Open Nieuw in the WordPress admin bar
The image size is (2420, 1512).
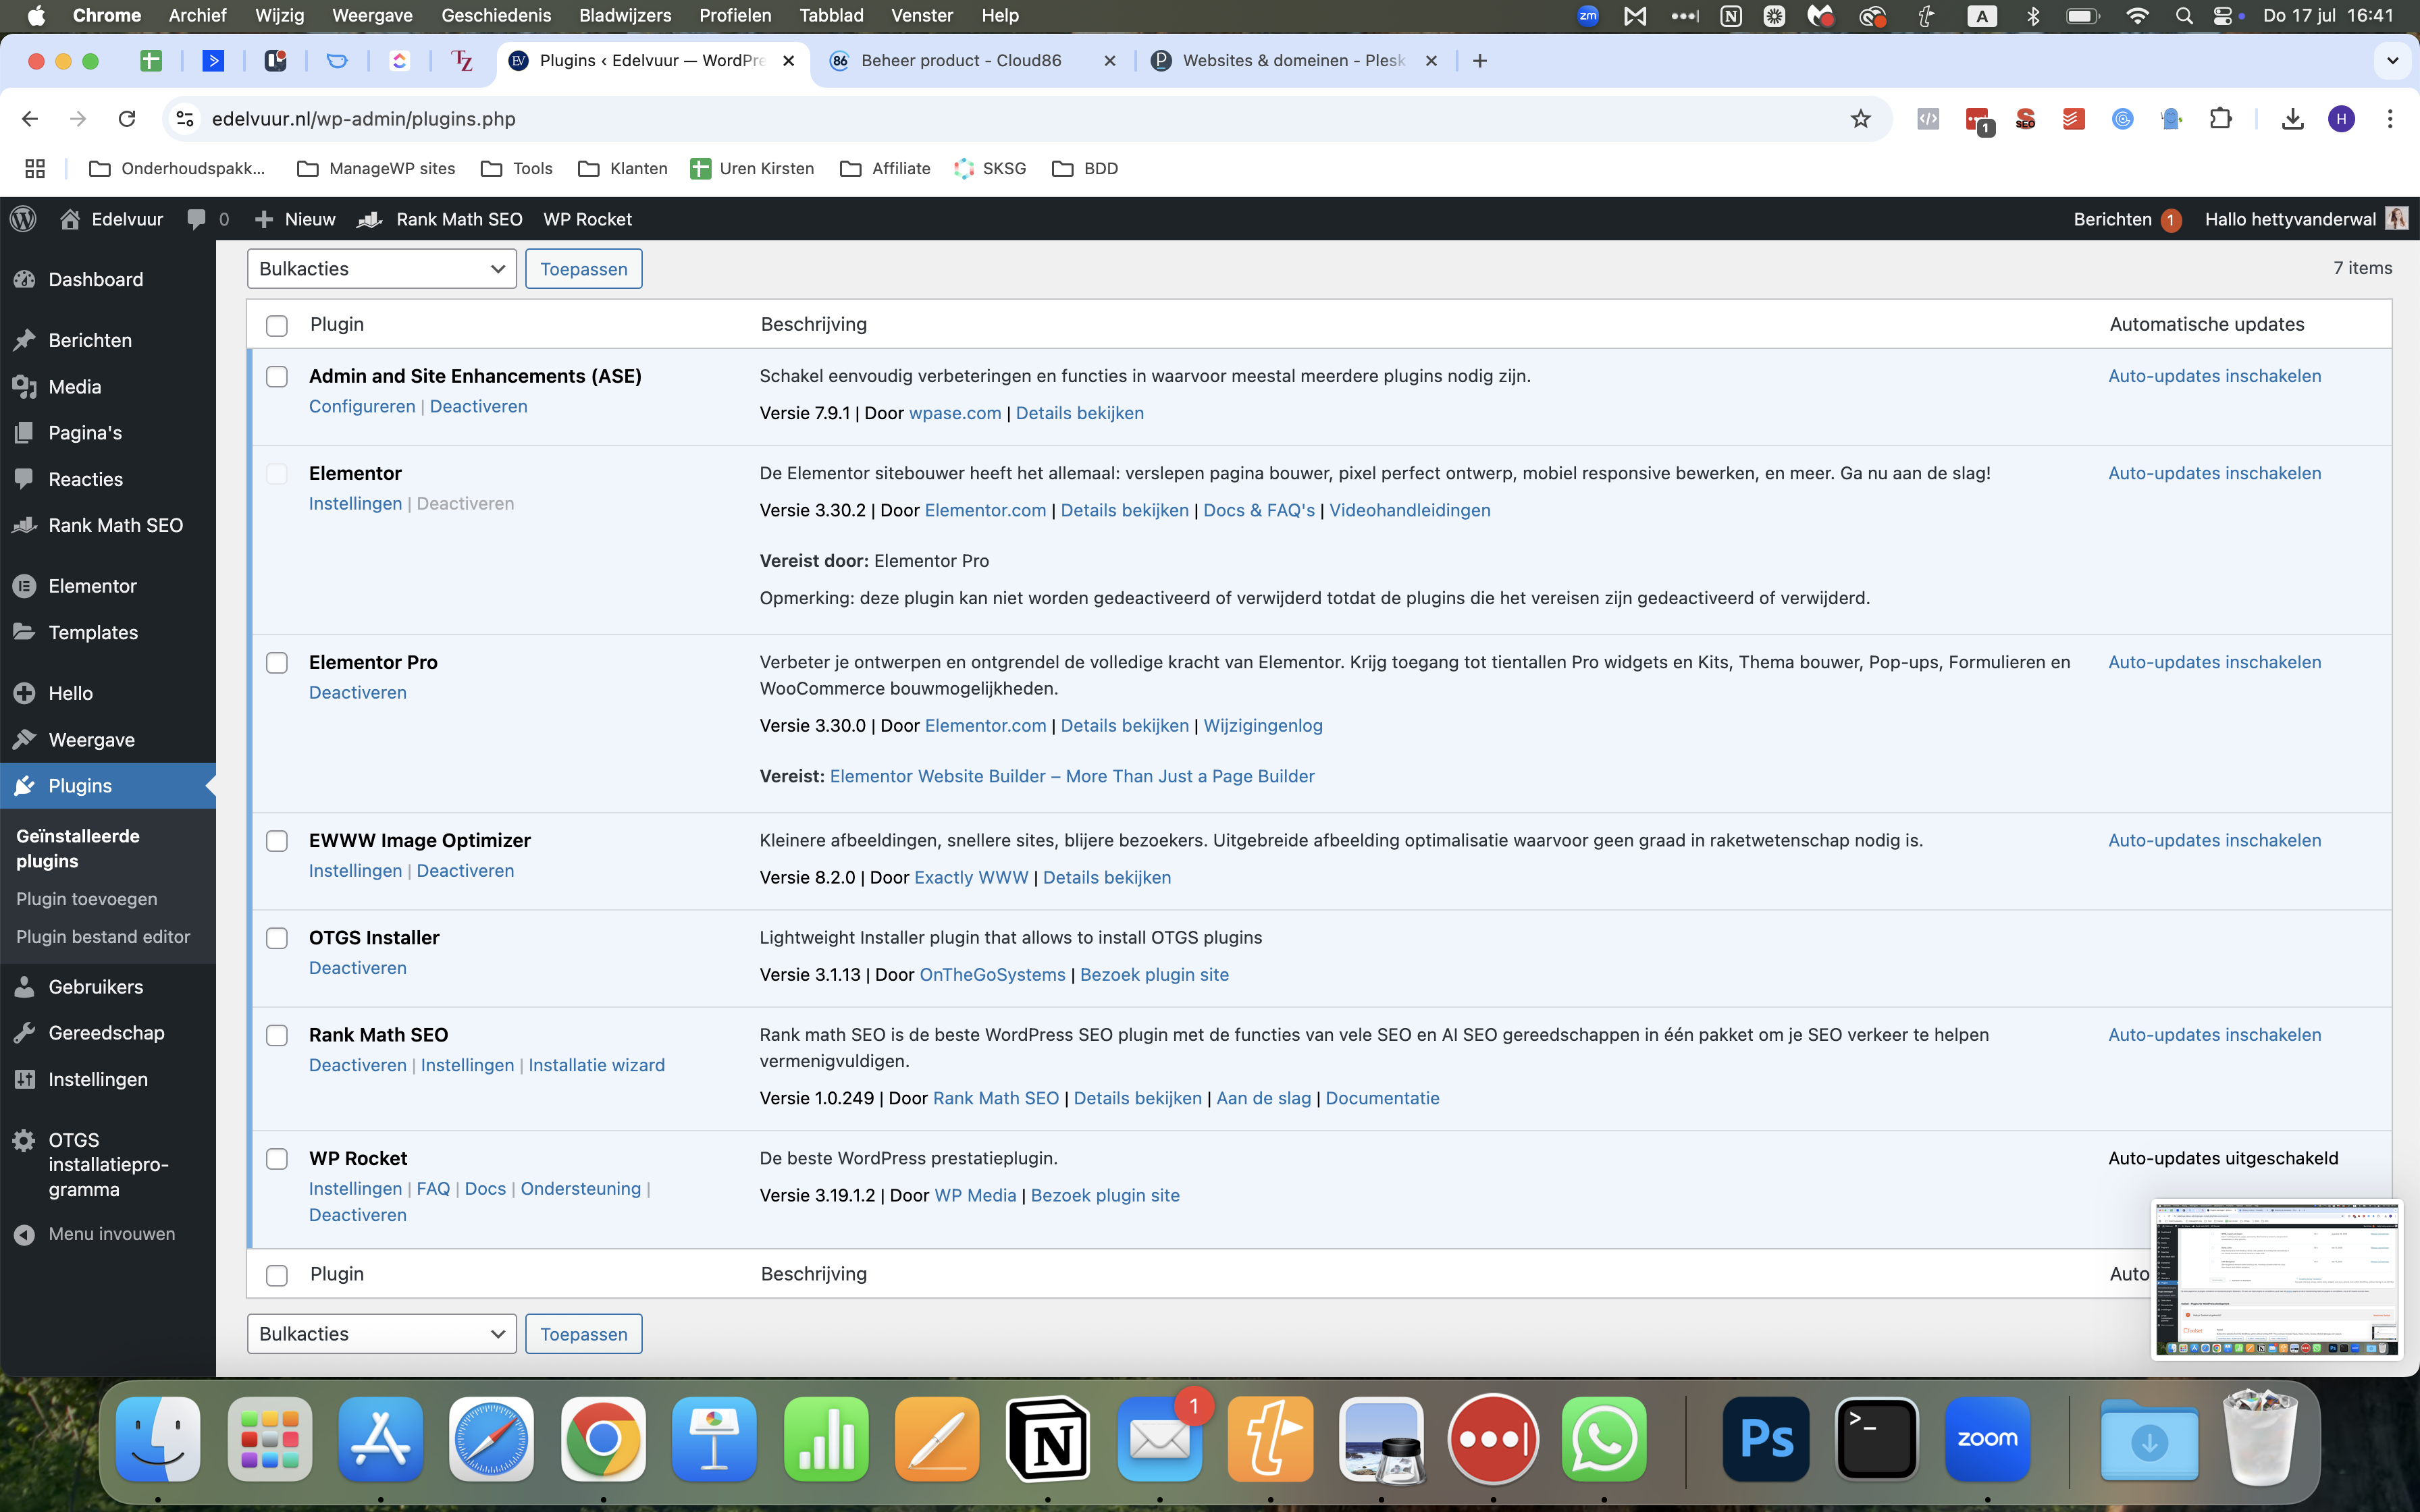(296, 219)
